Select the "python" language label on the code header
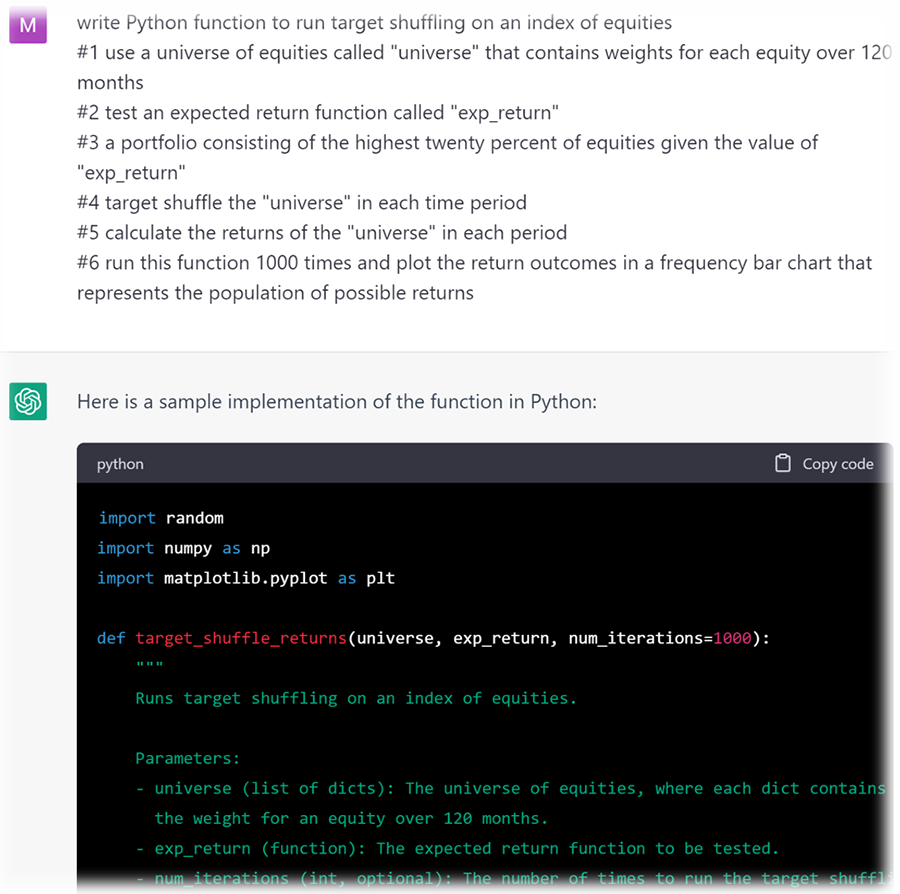The image size is (900, 894). coord(120,463)
